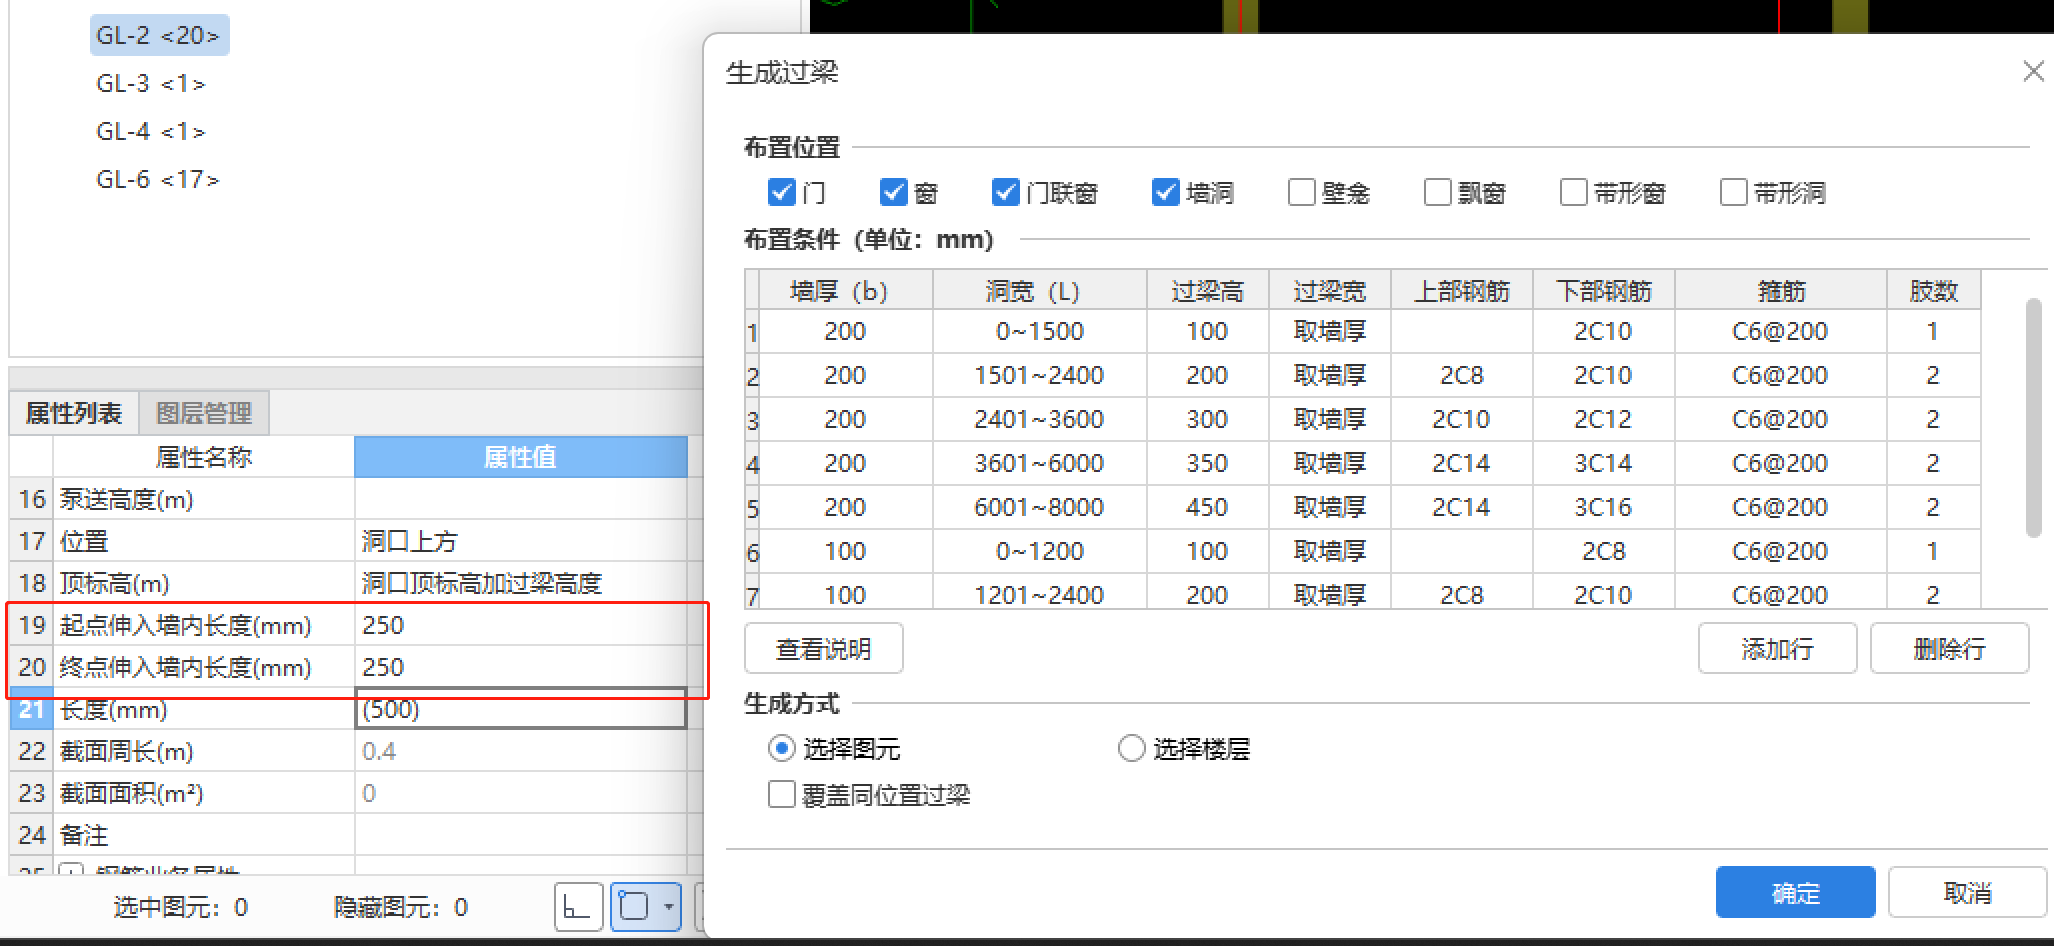Click 下部钢筋 cell 3C14
Viewport: 2054px width, 946px height.
pyautogui.click(x=1603, y=463)
